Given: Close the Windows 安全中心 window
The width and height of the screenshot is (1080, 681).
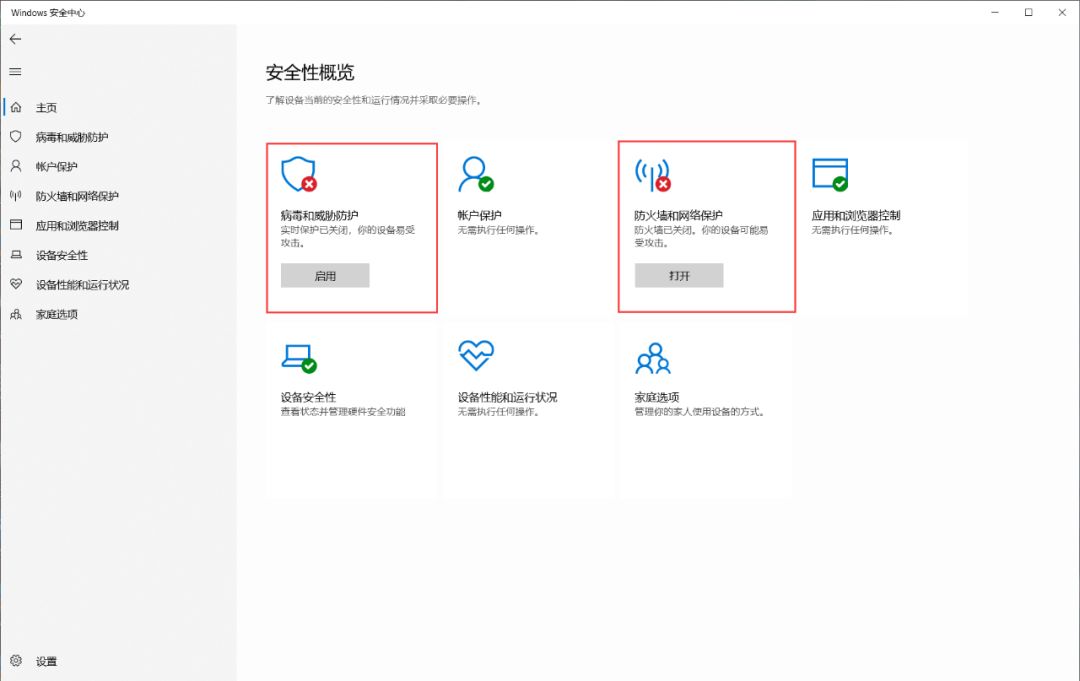Looking at the screenshot, I should click(1062, 12).
